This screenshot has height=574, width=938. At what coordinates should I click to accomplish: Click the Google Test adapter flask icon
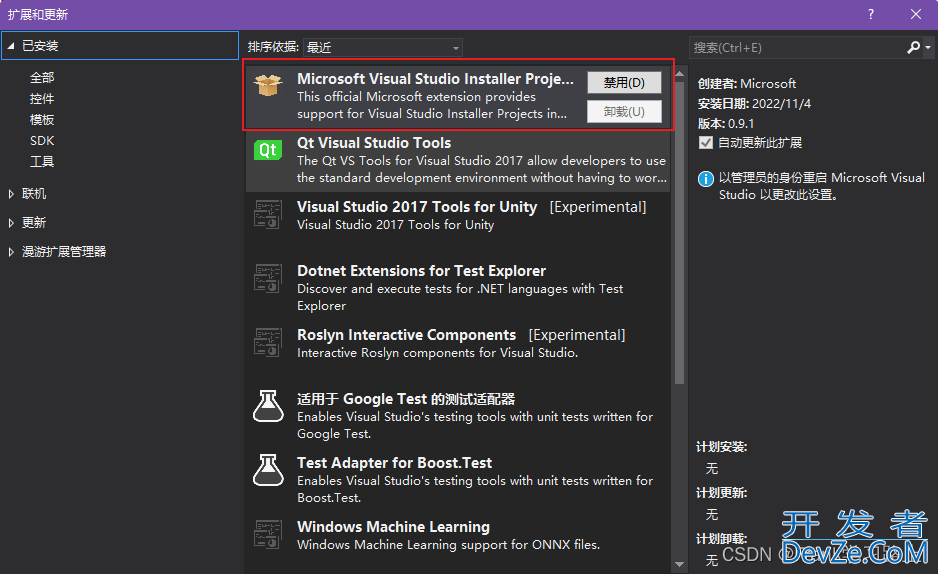(x=267, y=406)
